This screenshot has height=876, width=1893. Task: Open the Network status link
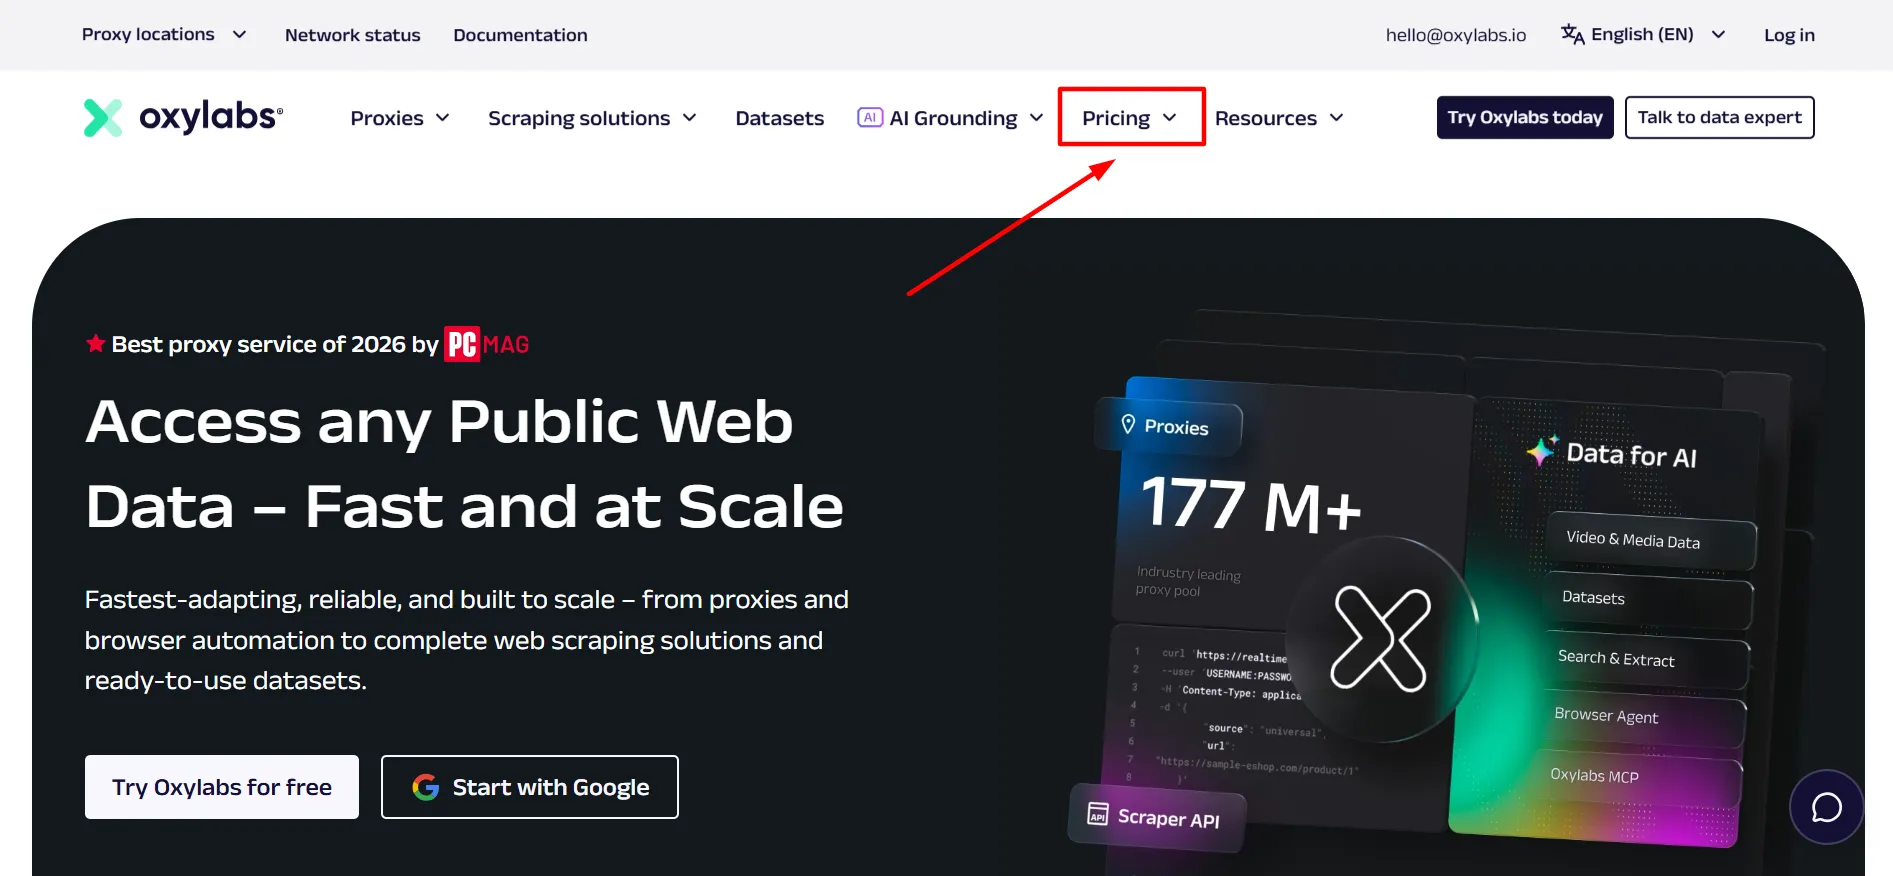352,35
